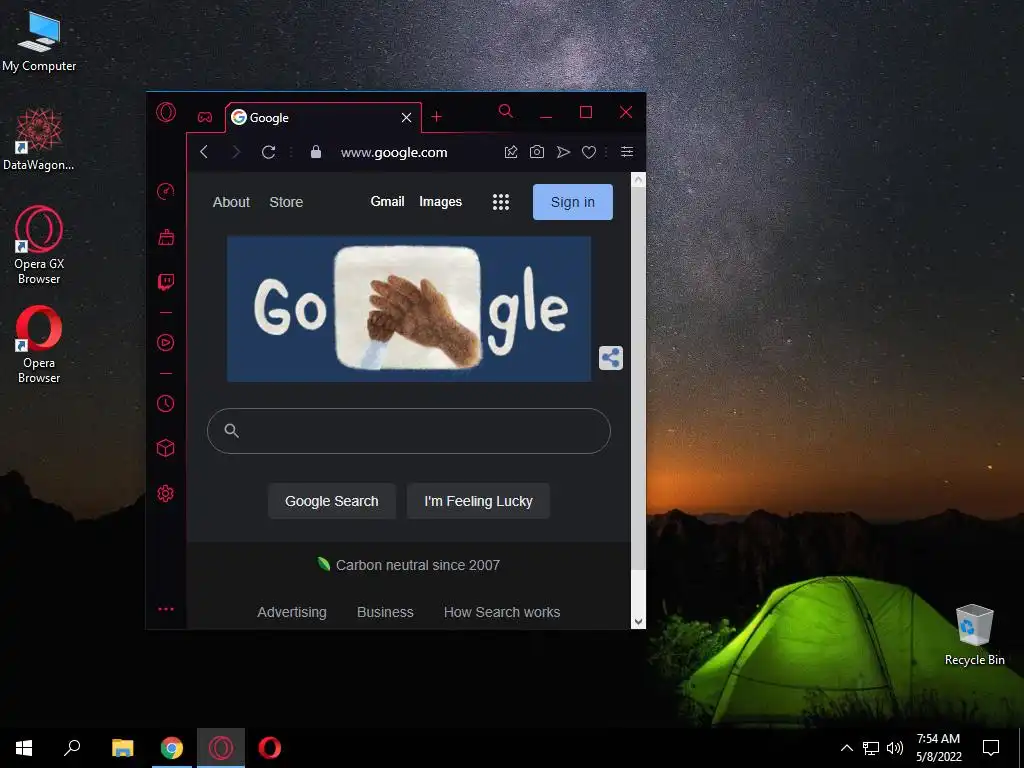
Task: Open volume control tray icon
Action: (x=895, y=748)
